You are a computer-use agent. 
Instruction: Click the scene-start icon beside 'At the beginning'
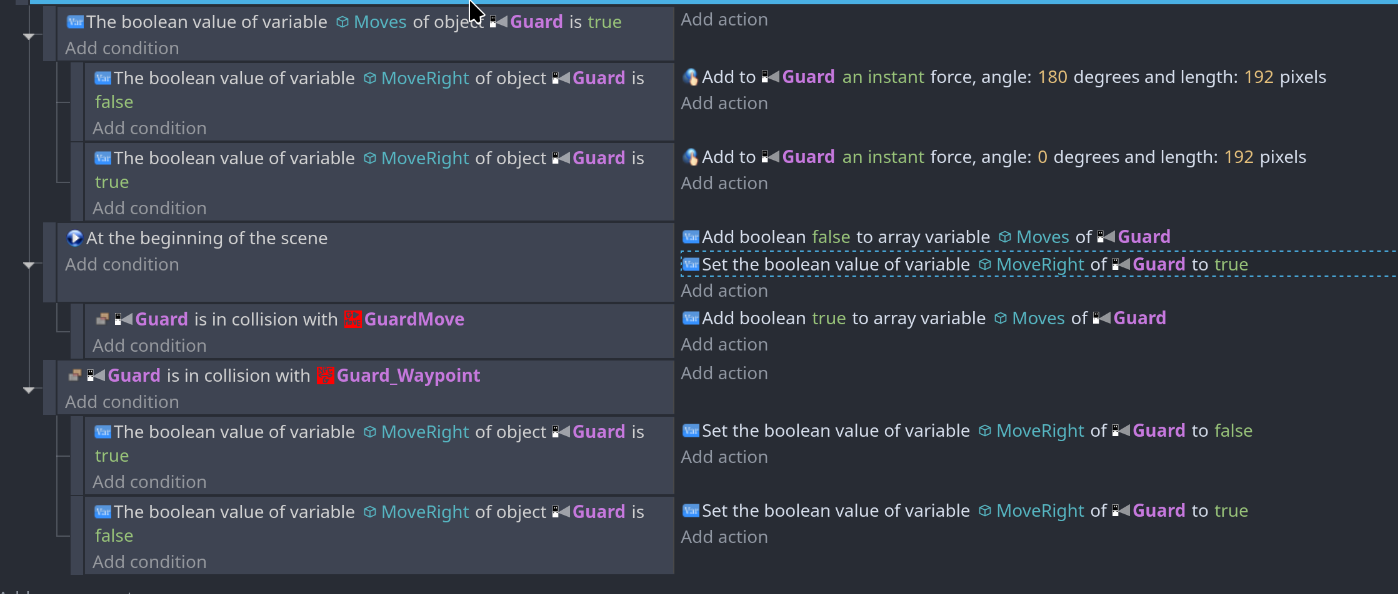[x=74, y=238]
